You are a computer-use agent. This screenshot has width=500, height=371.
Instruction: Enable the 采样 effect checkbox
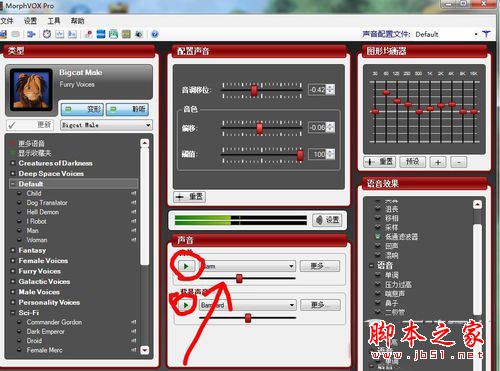[x=378, y=228]
